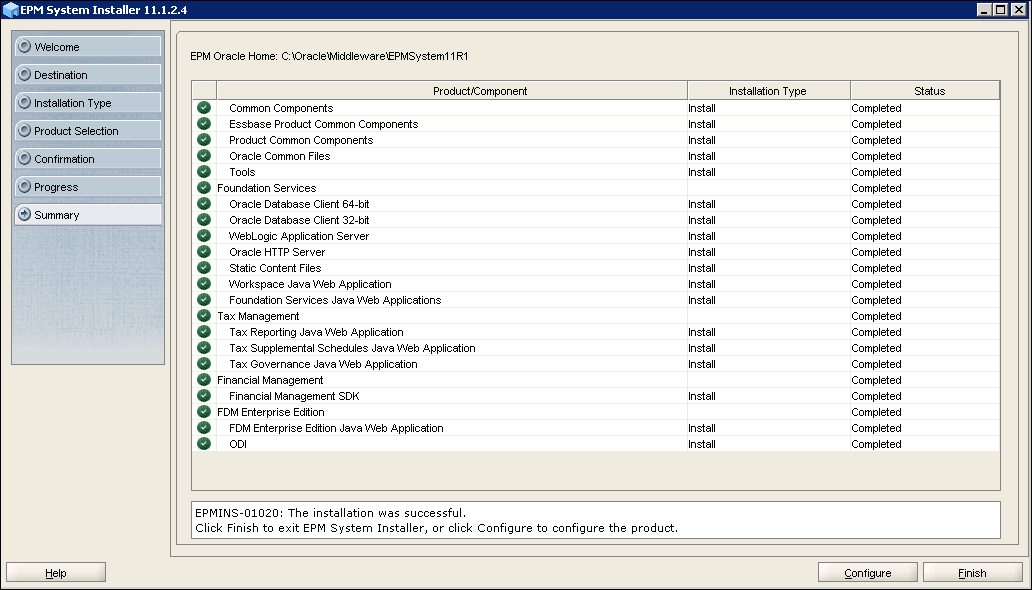Click the EPM System Installer title bar icon

click(11, 10)
